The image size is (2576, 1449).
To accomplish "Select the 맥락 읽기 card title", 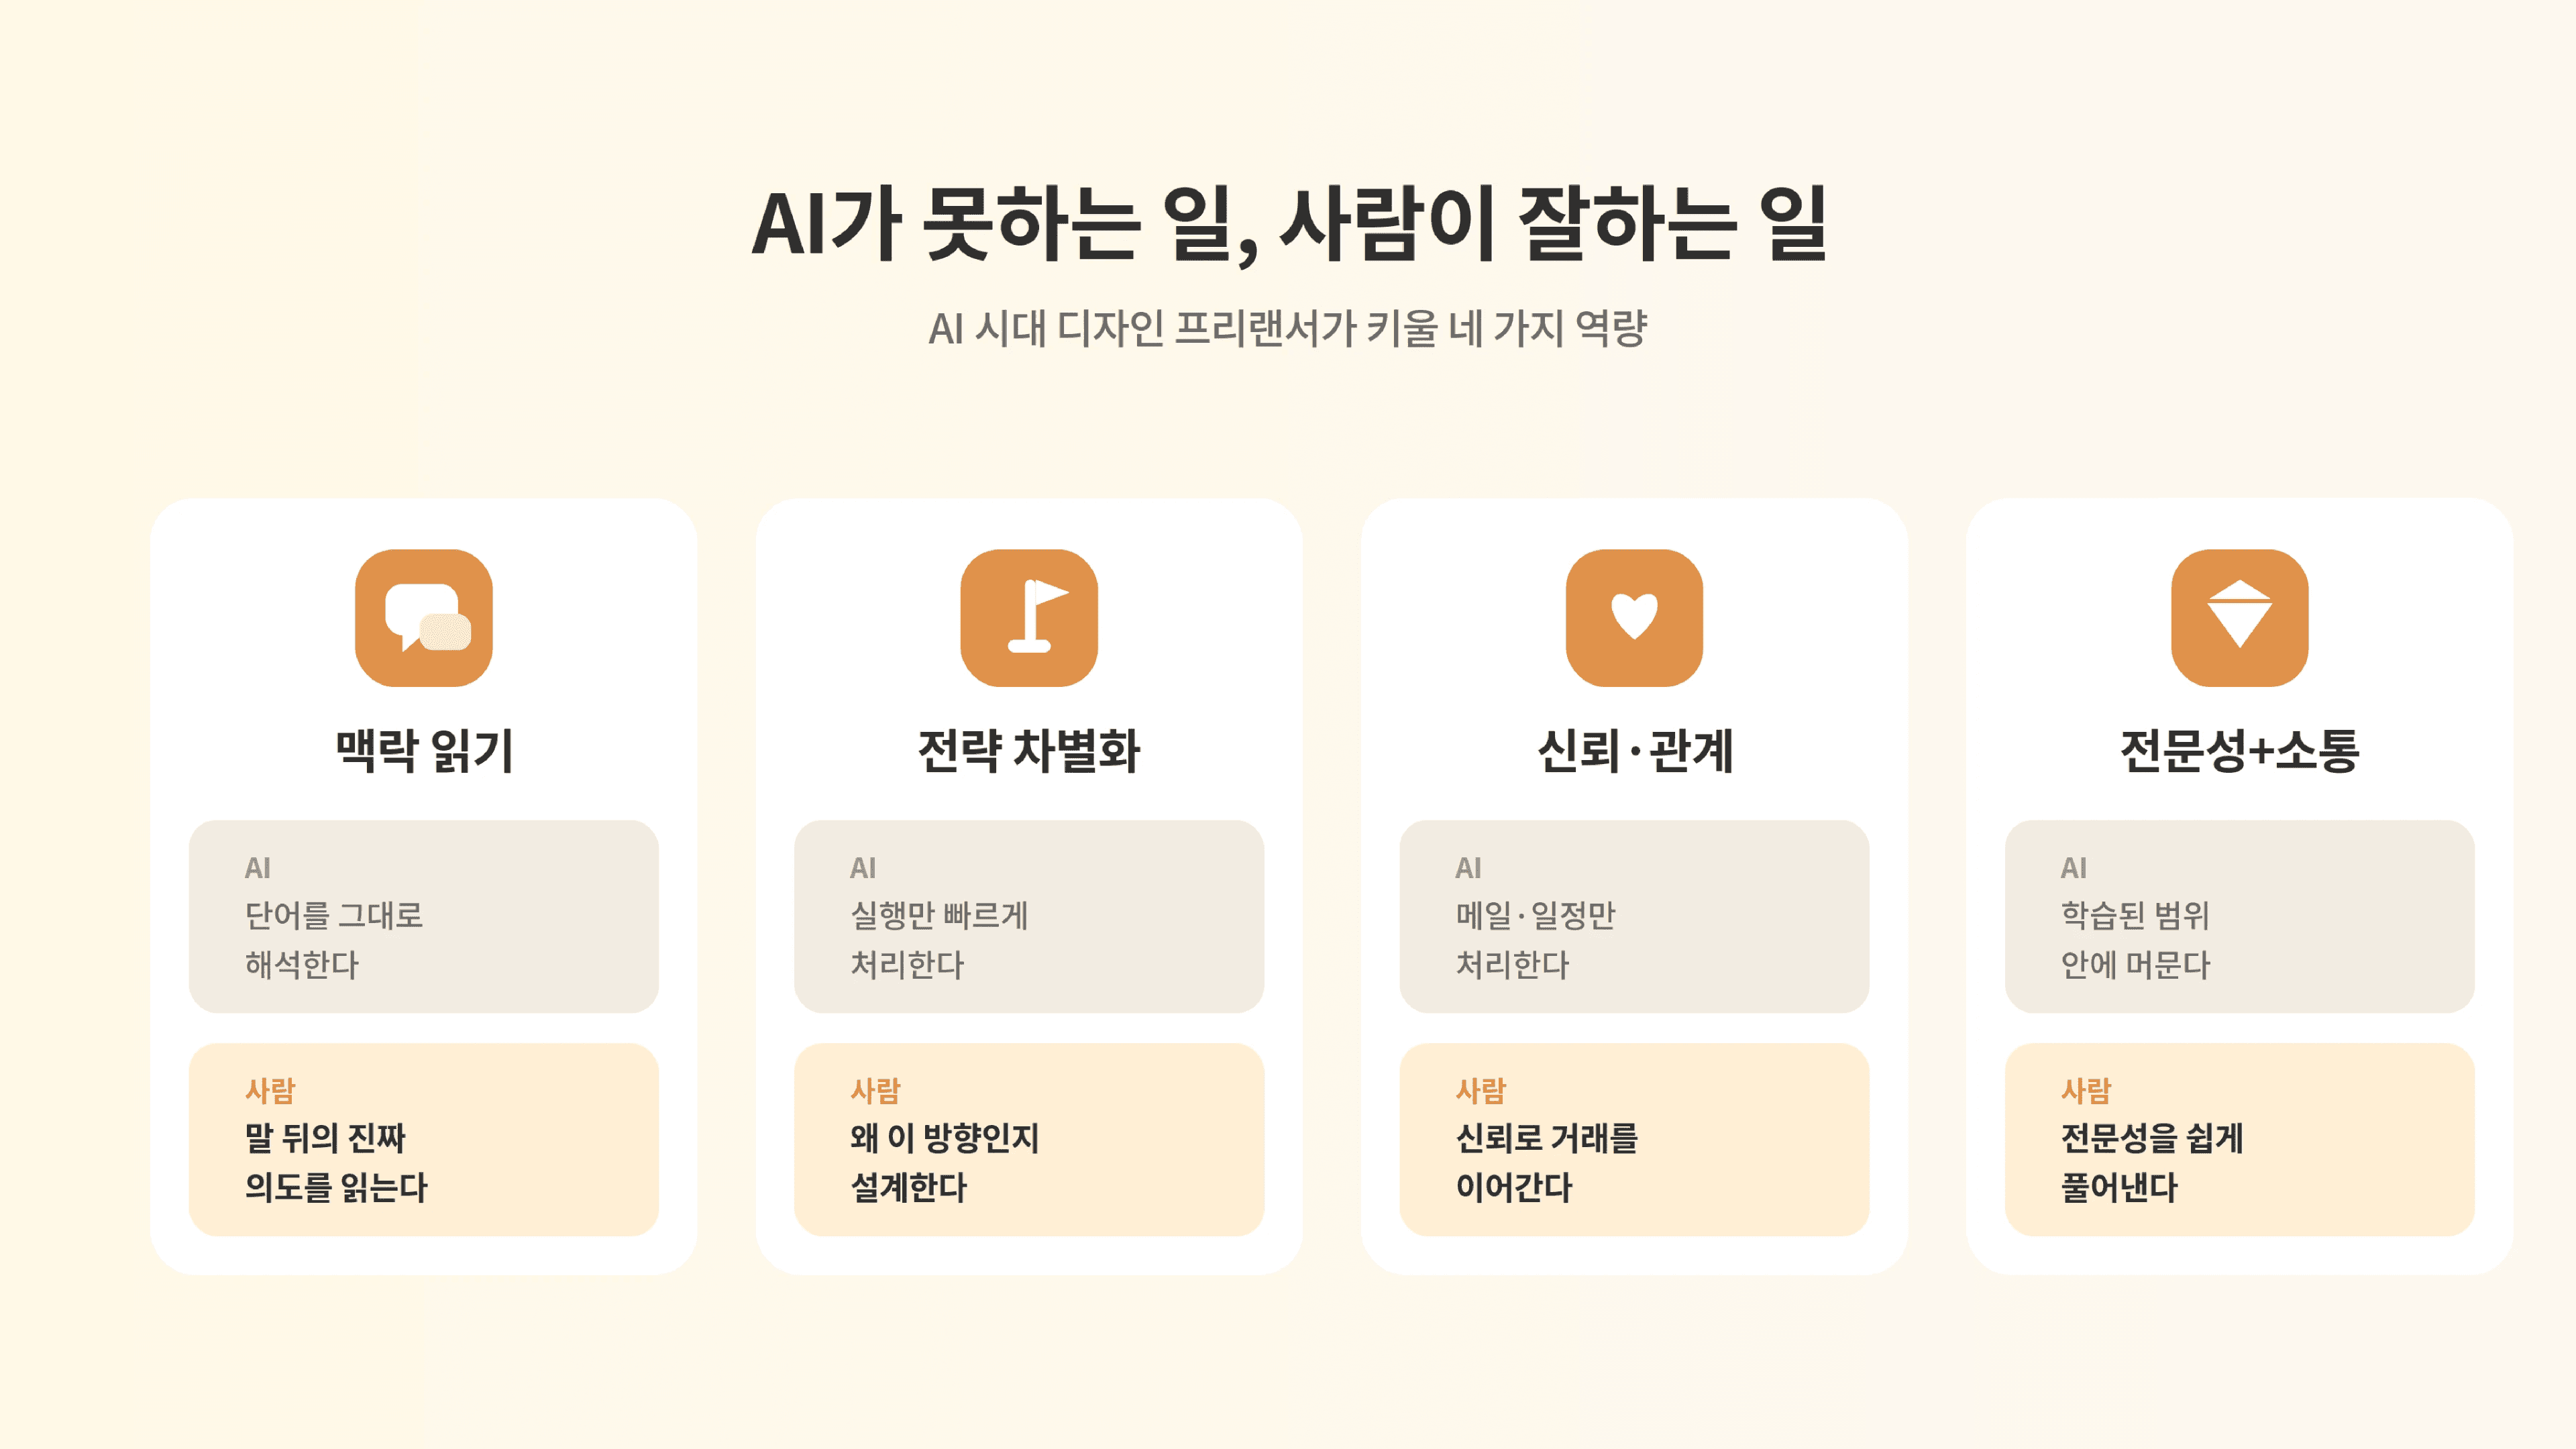I will 424,750.
